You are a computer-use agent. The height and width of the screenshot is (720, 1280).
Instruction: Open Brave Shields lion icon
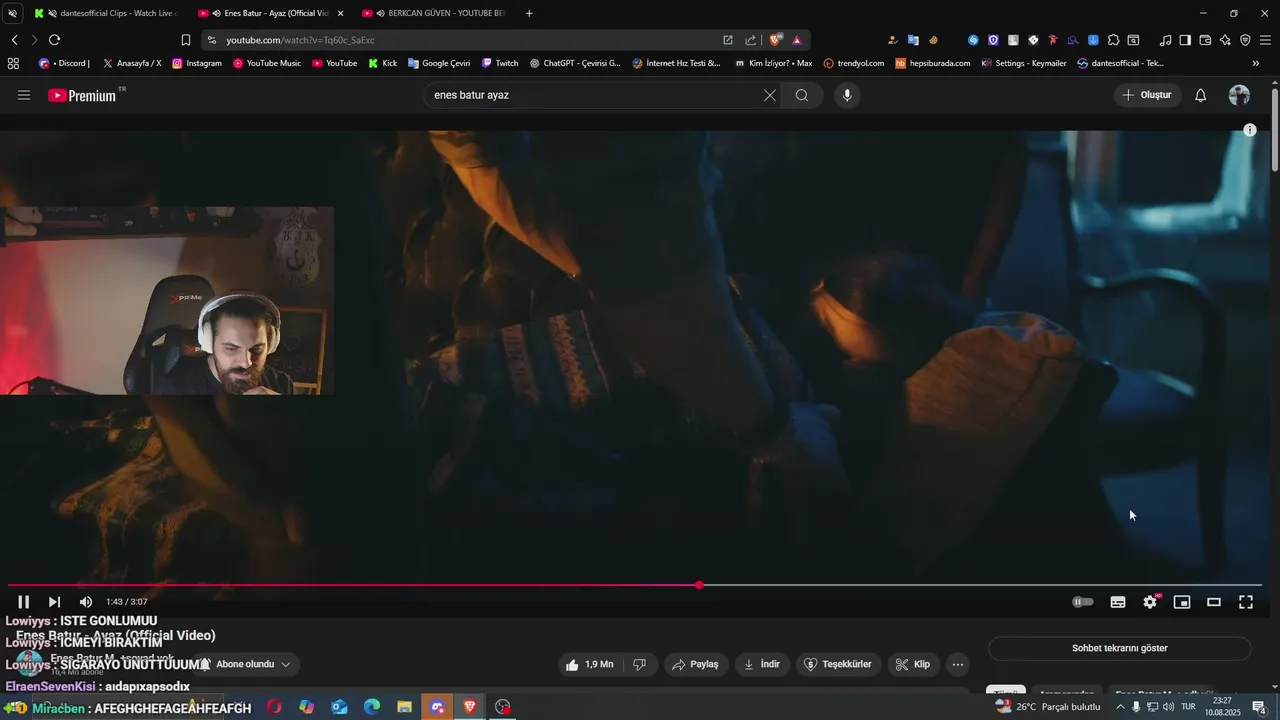[x=775, y=40]
